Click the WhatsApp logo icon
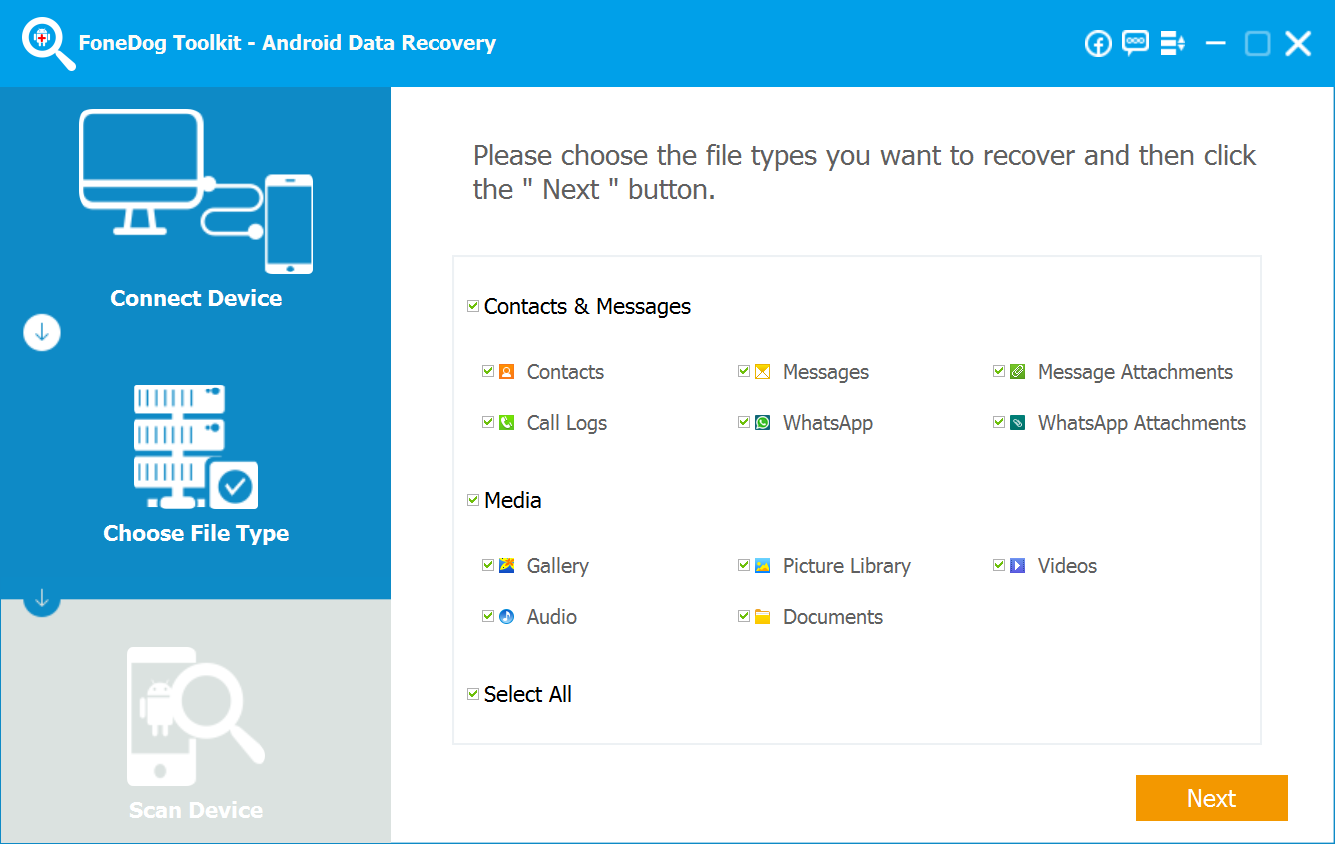The width and height of the screenshot is (1335, 844). coord(763,423)
